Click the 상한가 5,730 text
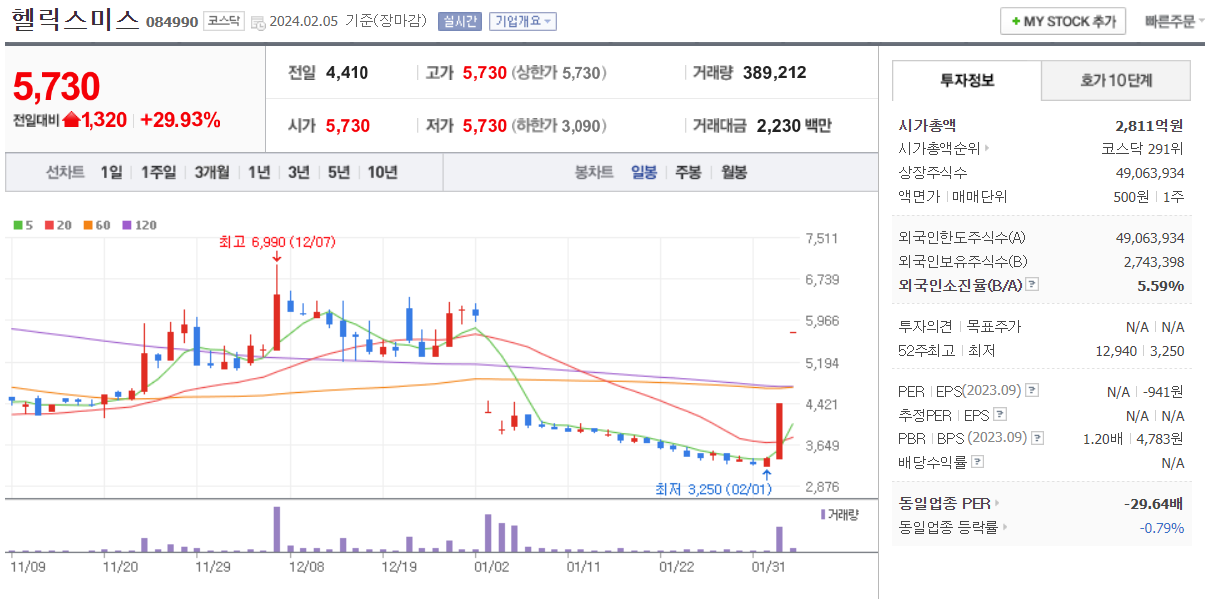The image size is (1205, 599). pyautogui.click(x=559, y=72)
